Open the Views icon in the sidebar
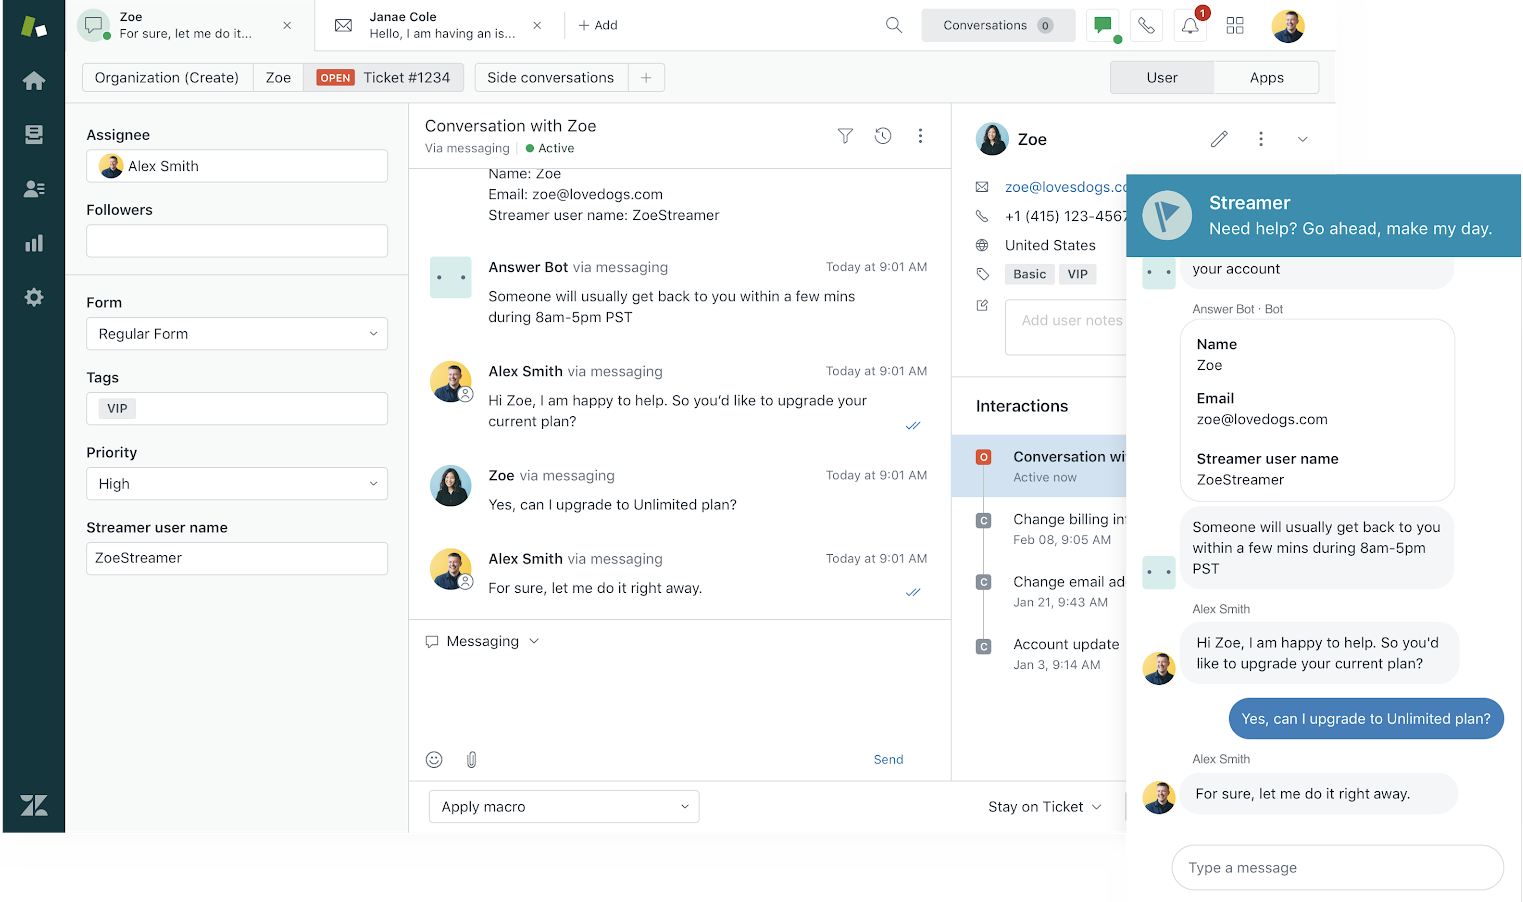This screenshot has height=902, width=1523. point(34,135)
